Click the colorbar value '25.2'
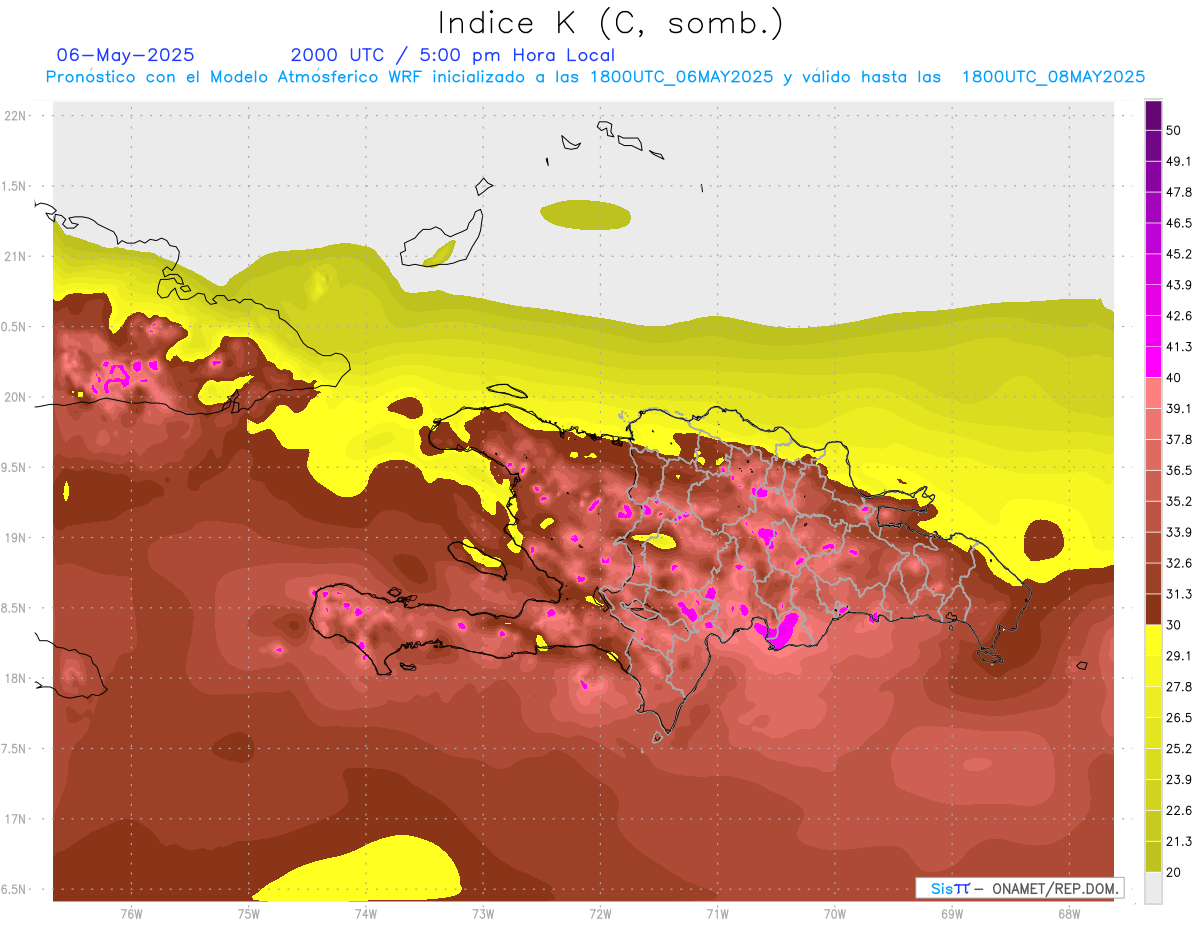1200x927 pixels. tap(1178, 749)
